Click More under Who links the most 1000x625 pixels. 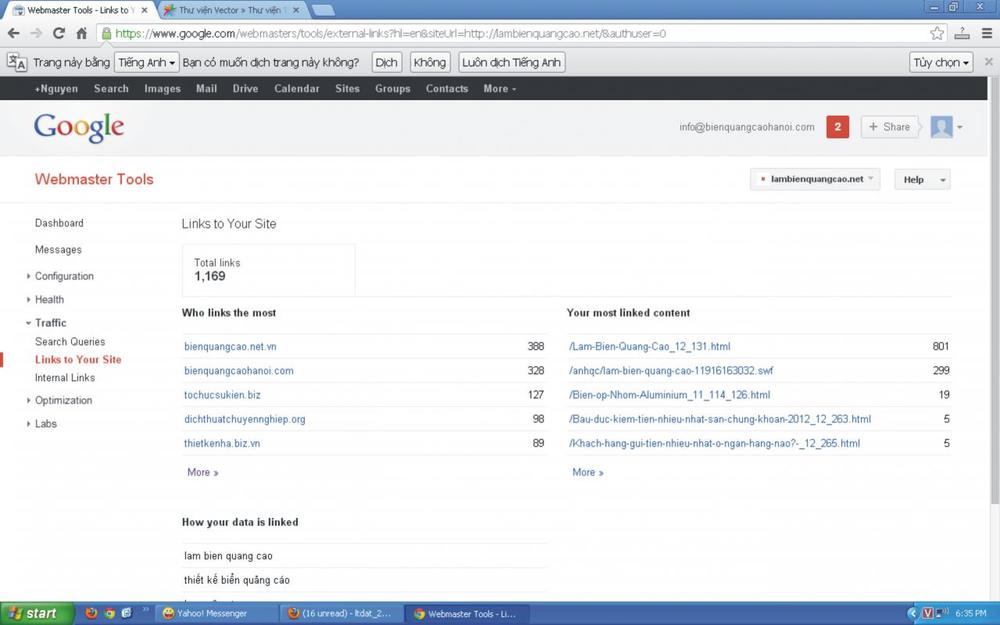click(x=203, y=473)
